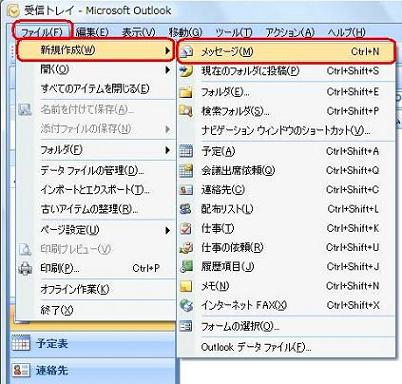
Task: Choose Outlook データファイル(F) in submenu
Action: tap(256, 347)
